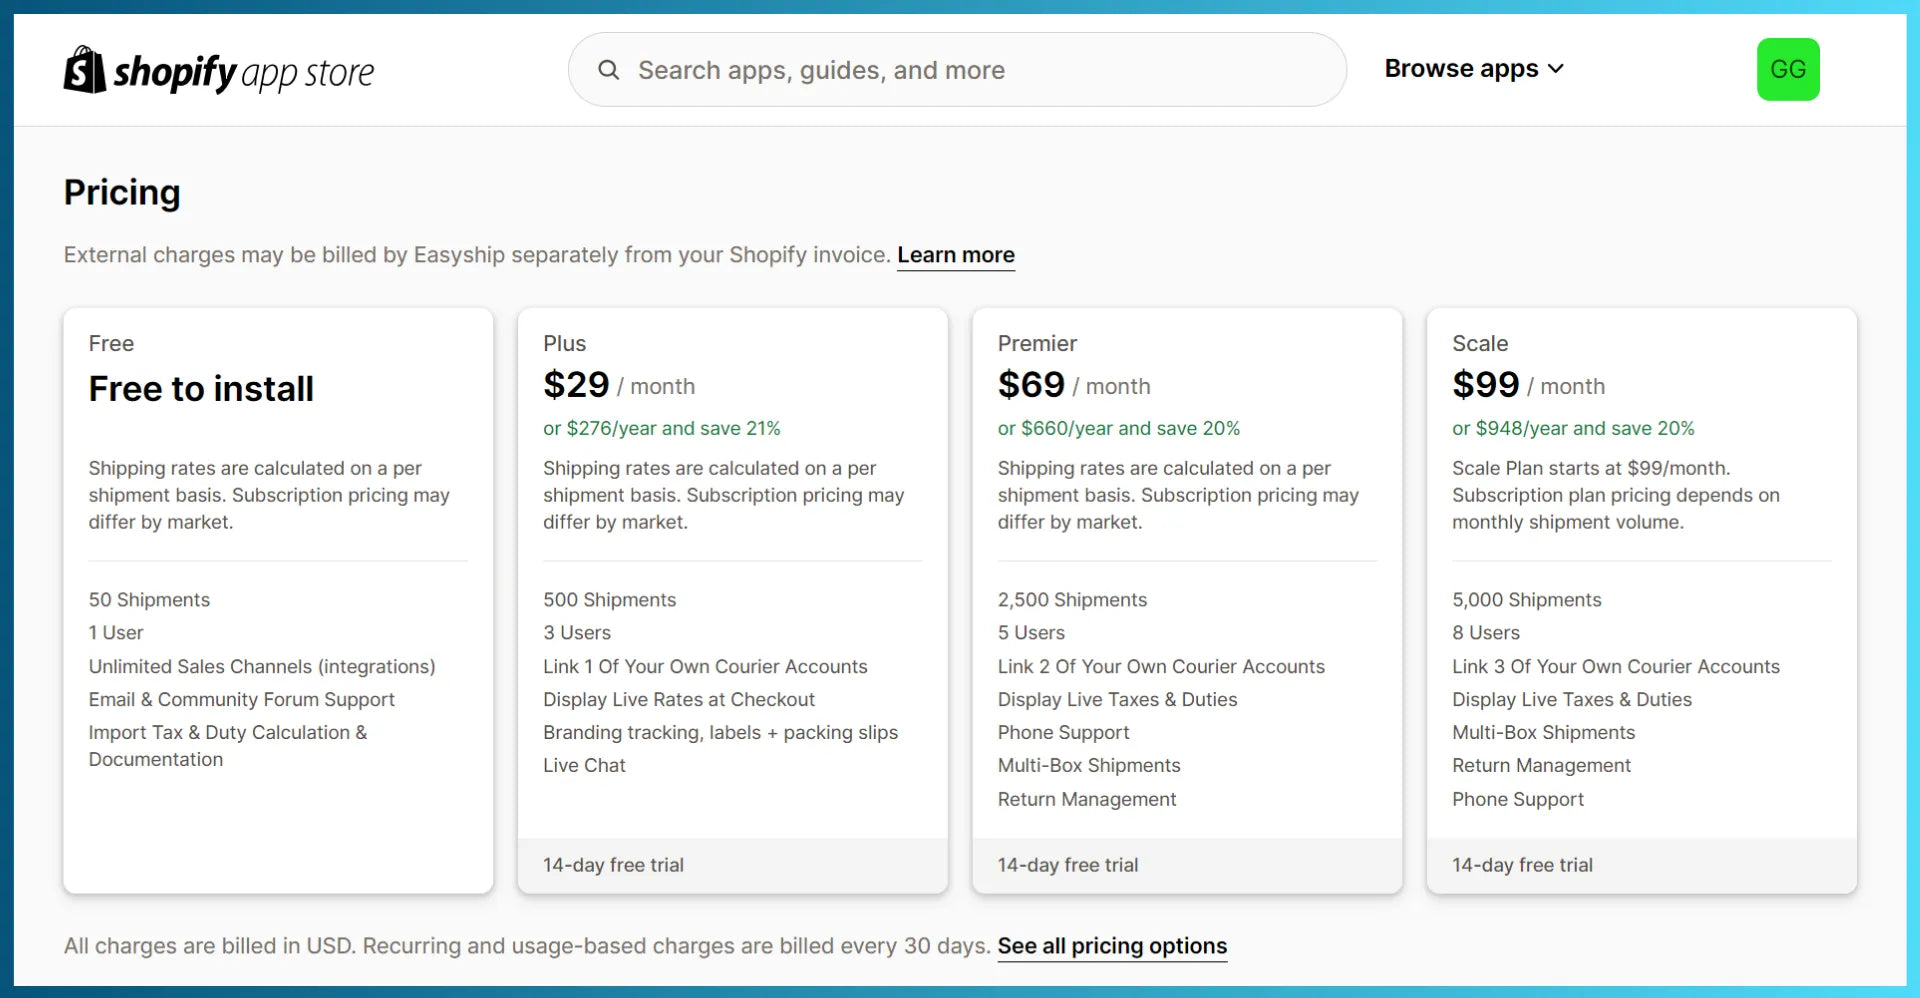1920x998 pixels.
Task: Click 'or $948/year and save 20%'
Action: click(x=1573, y=428)
